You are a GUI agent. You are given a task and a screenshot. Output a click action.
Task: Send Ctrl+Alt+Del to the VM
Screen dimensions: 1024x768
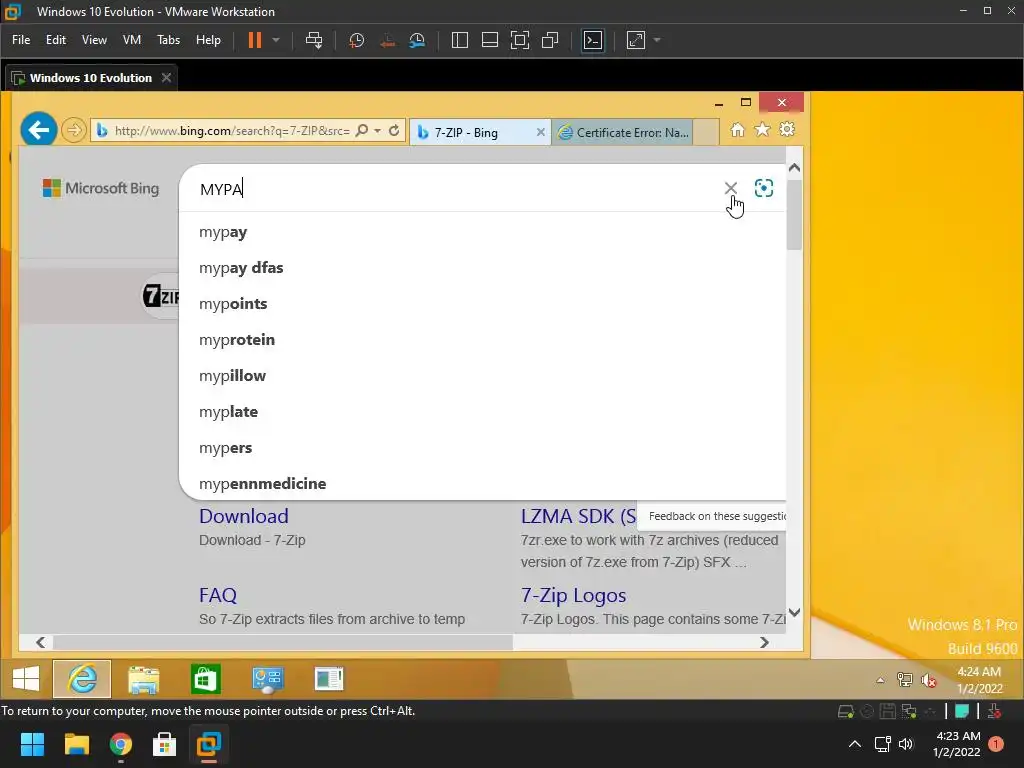[314, 40]
